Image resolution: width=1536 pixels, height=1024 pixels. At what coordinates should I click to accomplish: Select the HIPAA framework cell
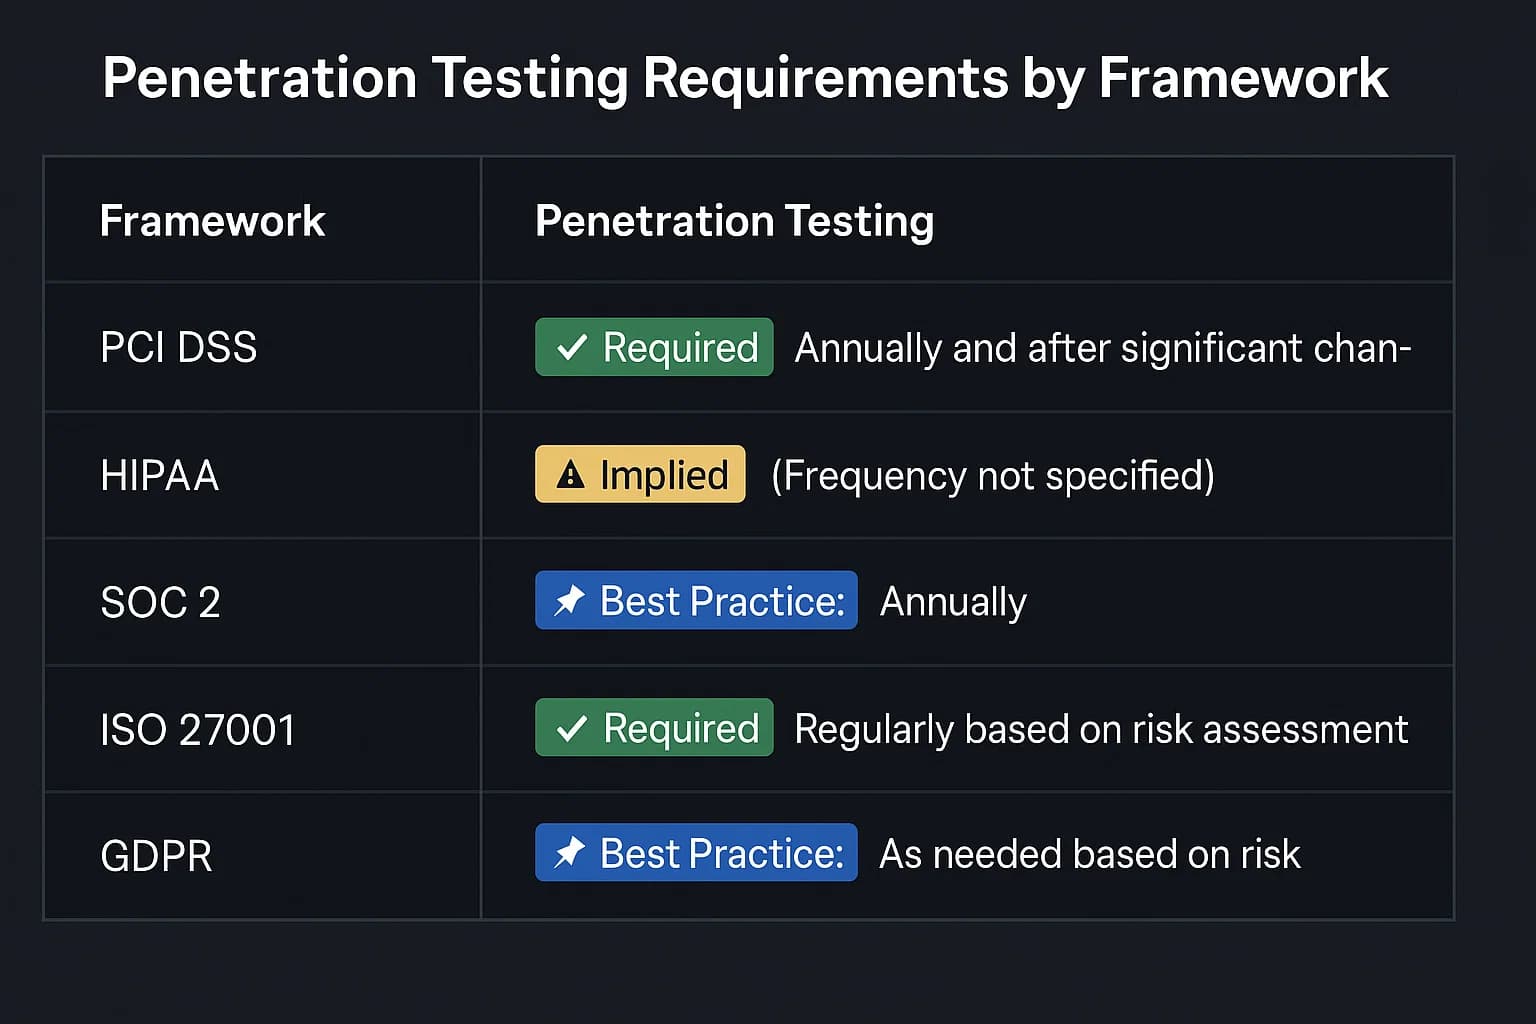(160, 475)
